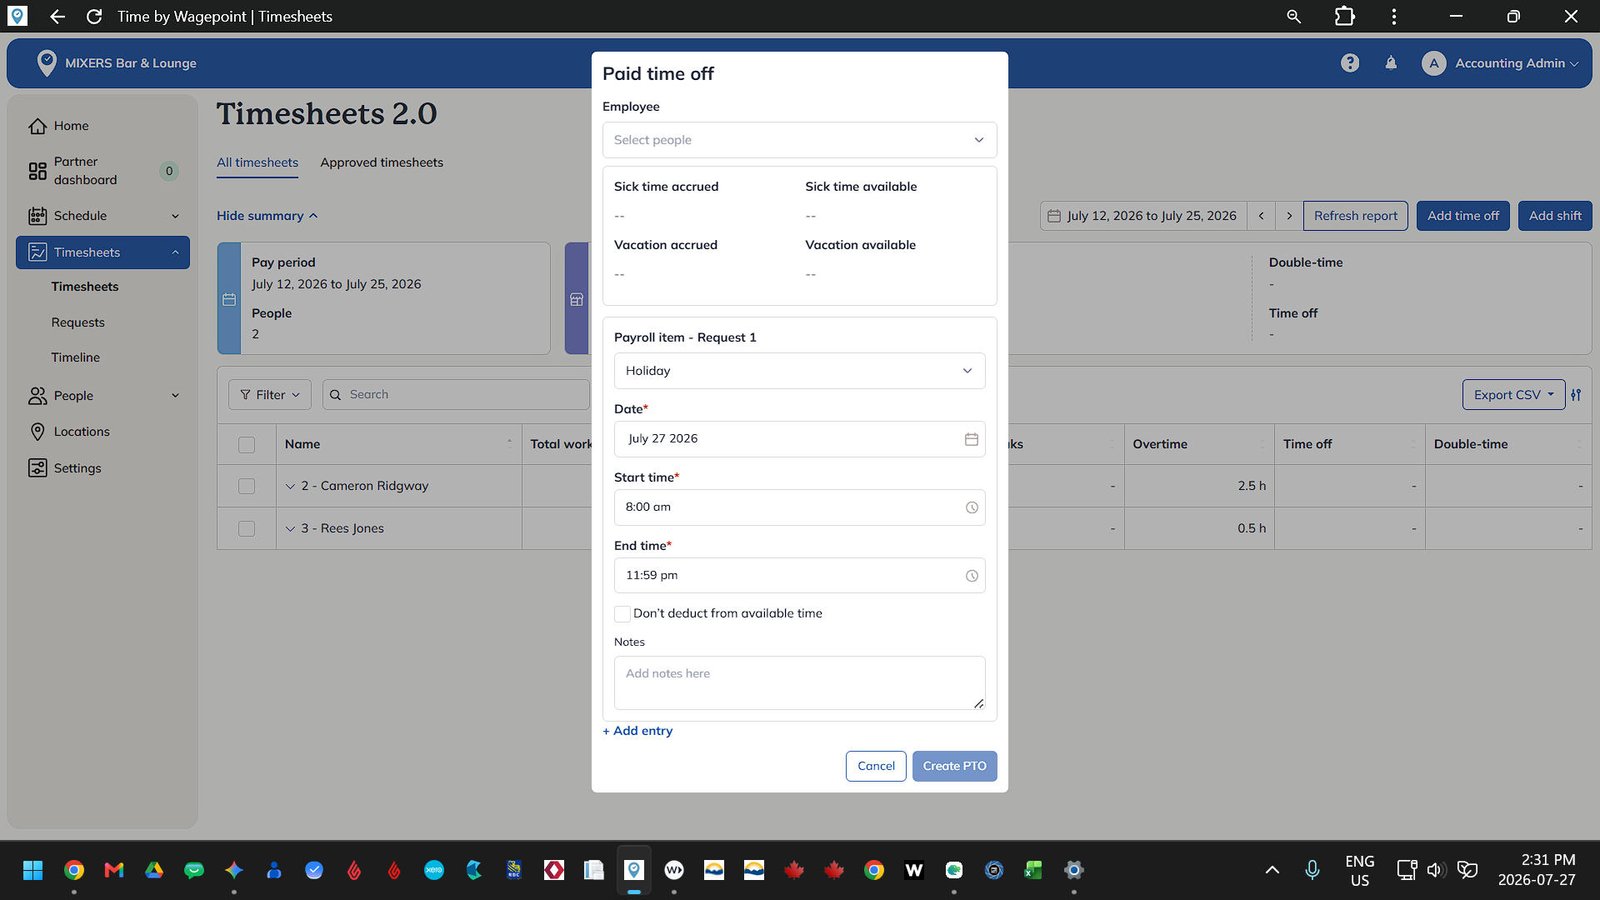Switch to Approved timesheets tab

(381, 162)
